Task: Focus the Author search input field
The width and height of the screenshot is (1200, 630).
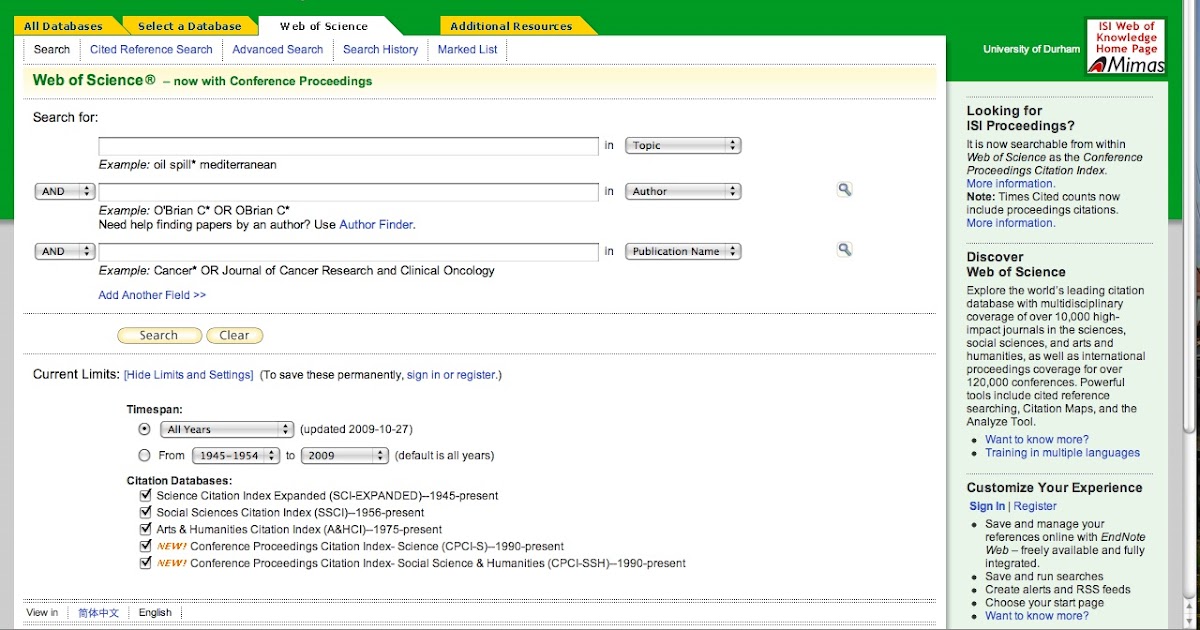Action: pyautogui.click(x=348, y=192)
